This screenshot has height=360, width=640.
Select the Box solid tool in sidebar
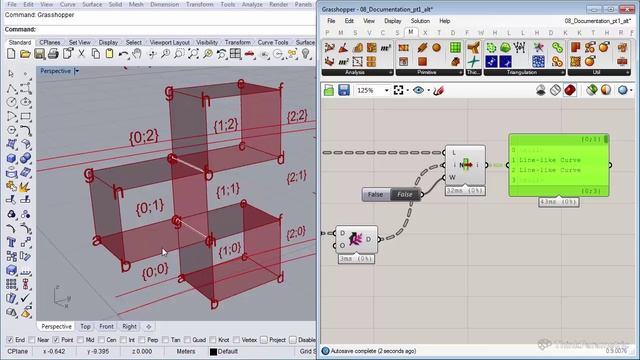pyautogui.click(x=11, y=158)
